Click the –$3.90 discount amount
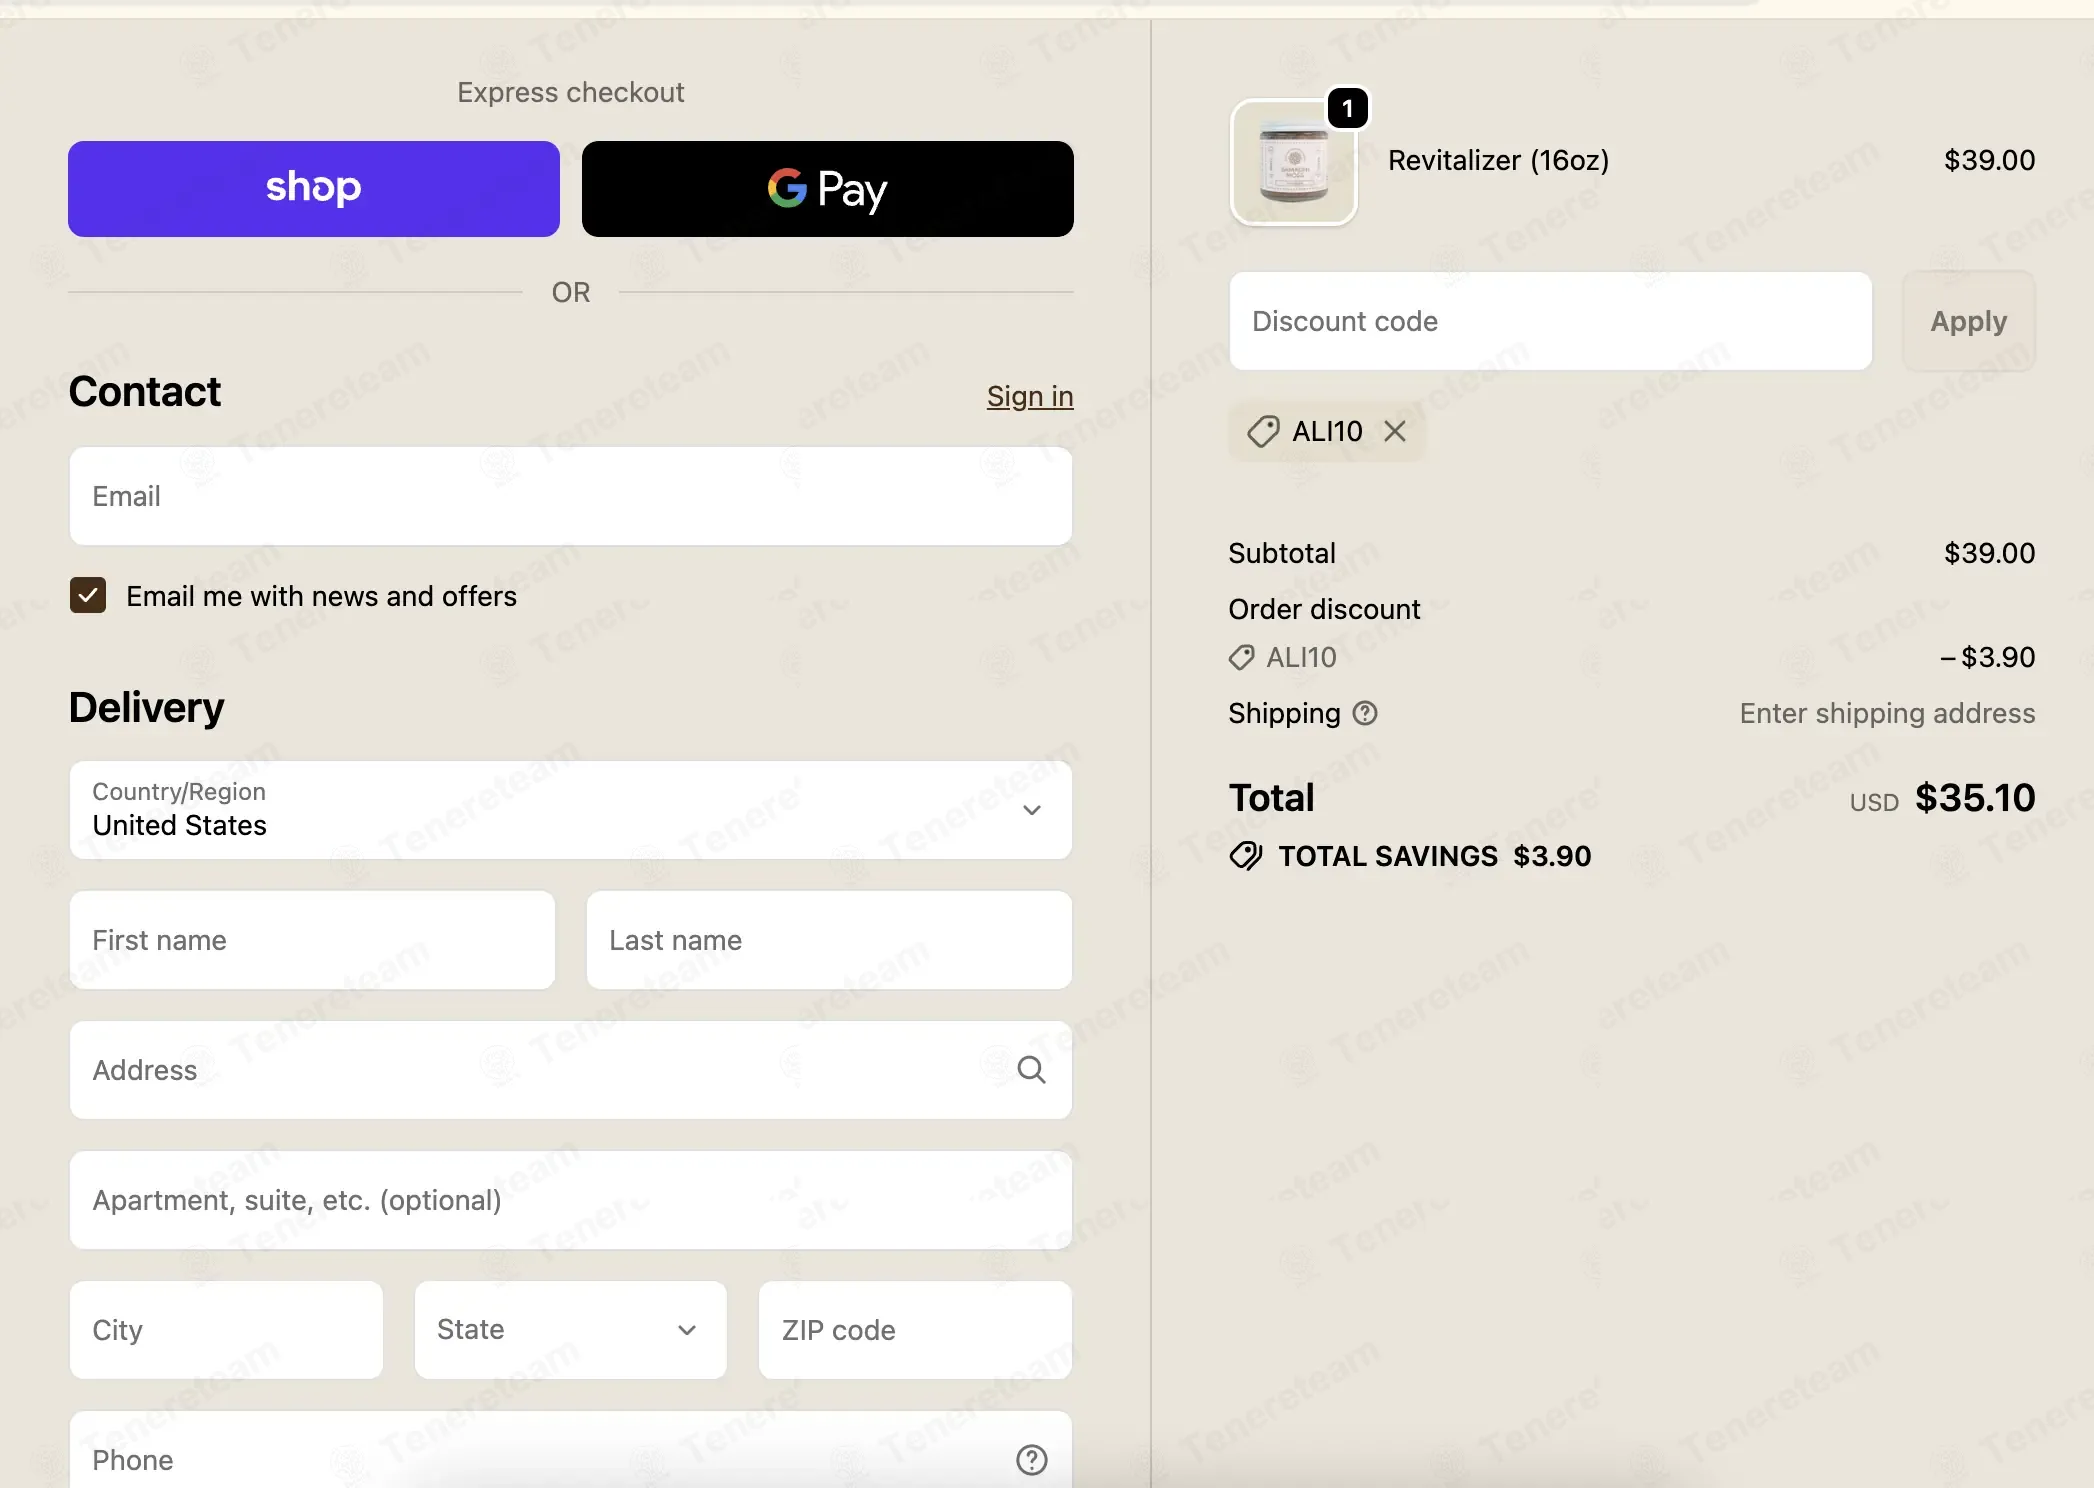 (x=1987, y=657)
